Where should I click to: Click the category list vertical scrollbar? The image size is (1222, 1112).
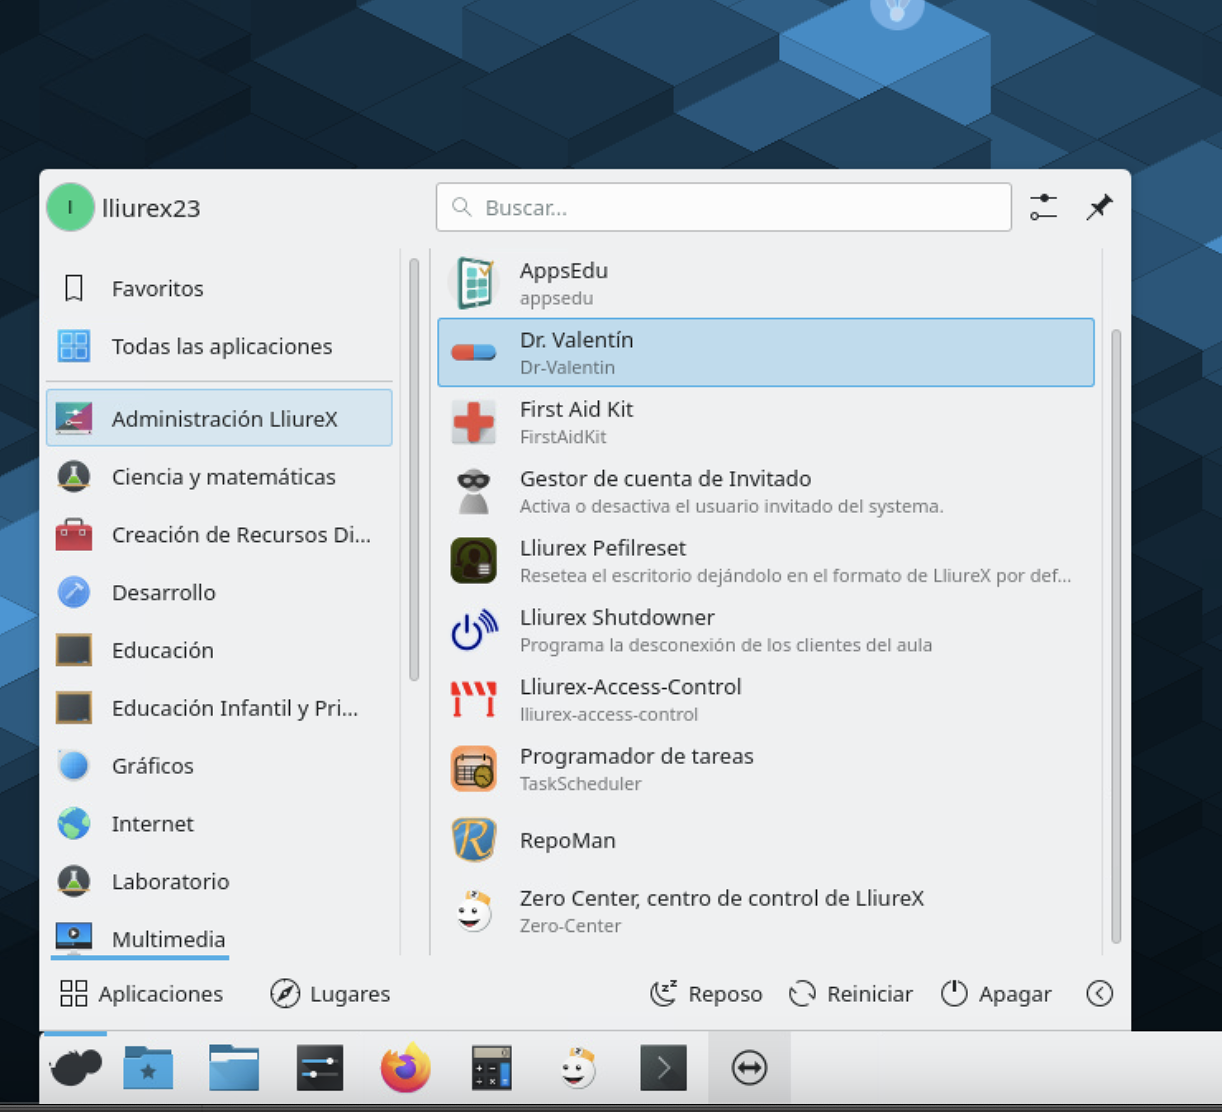pyautogui.click(x=414, y=470)
